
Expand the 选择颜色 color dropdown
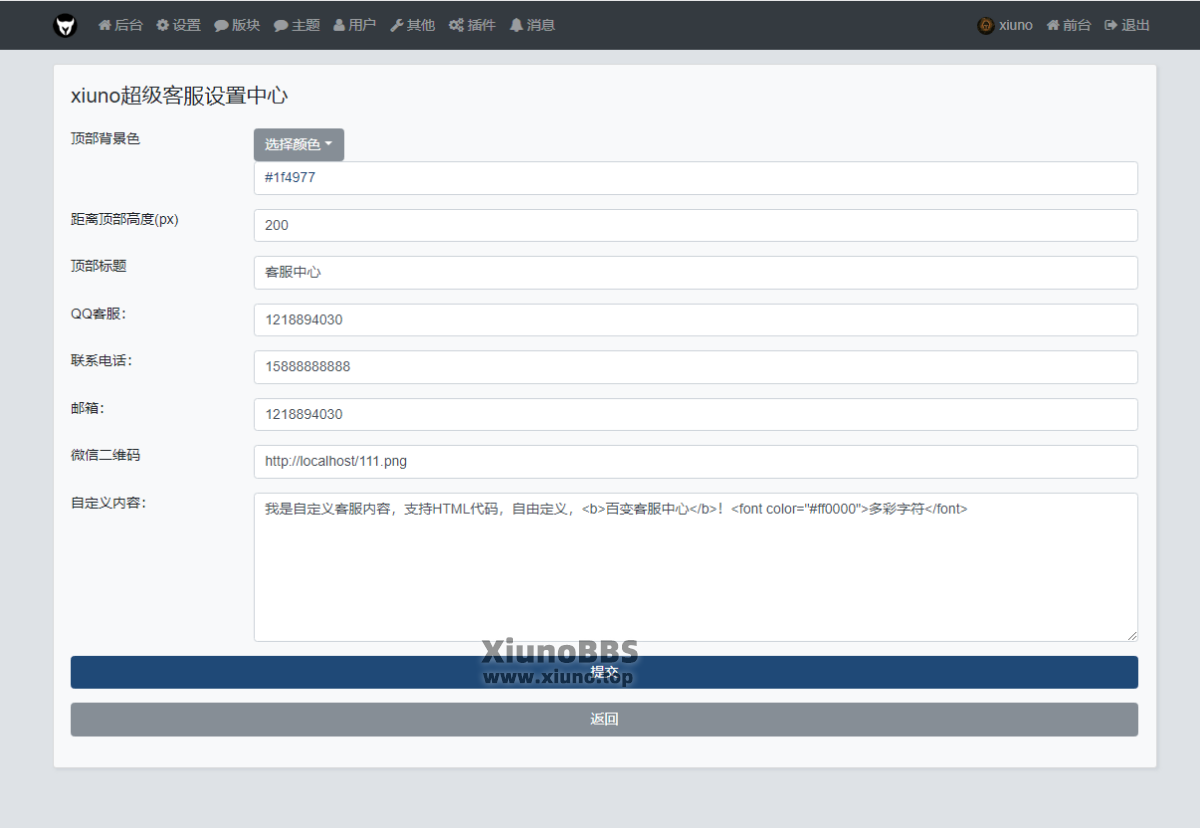pyautogui.click(x=298, y=144)
